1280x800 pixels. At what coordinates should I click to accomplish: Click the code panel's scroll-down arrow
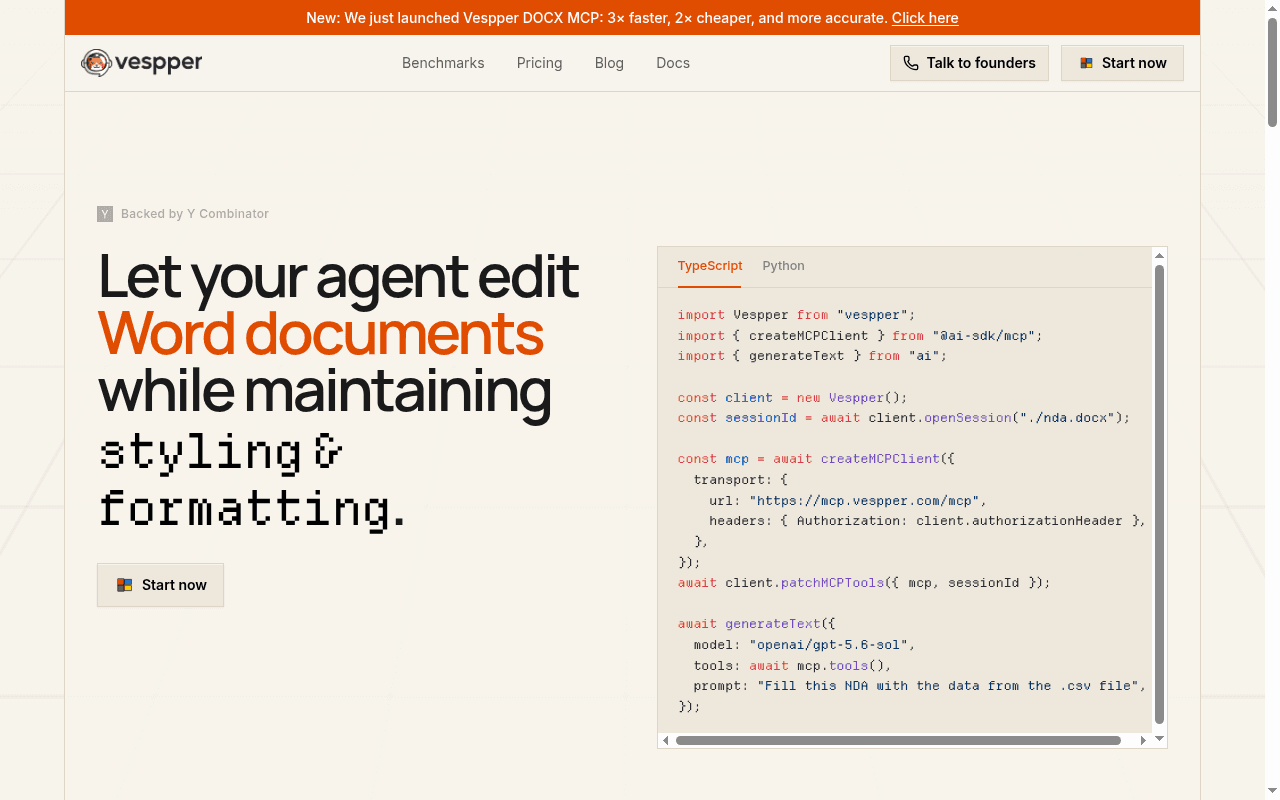(1160, 739)
